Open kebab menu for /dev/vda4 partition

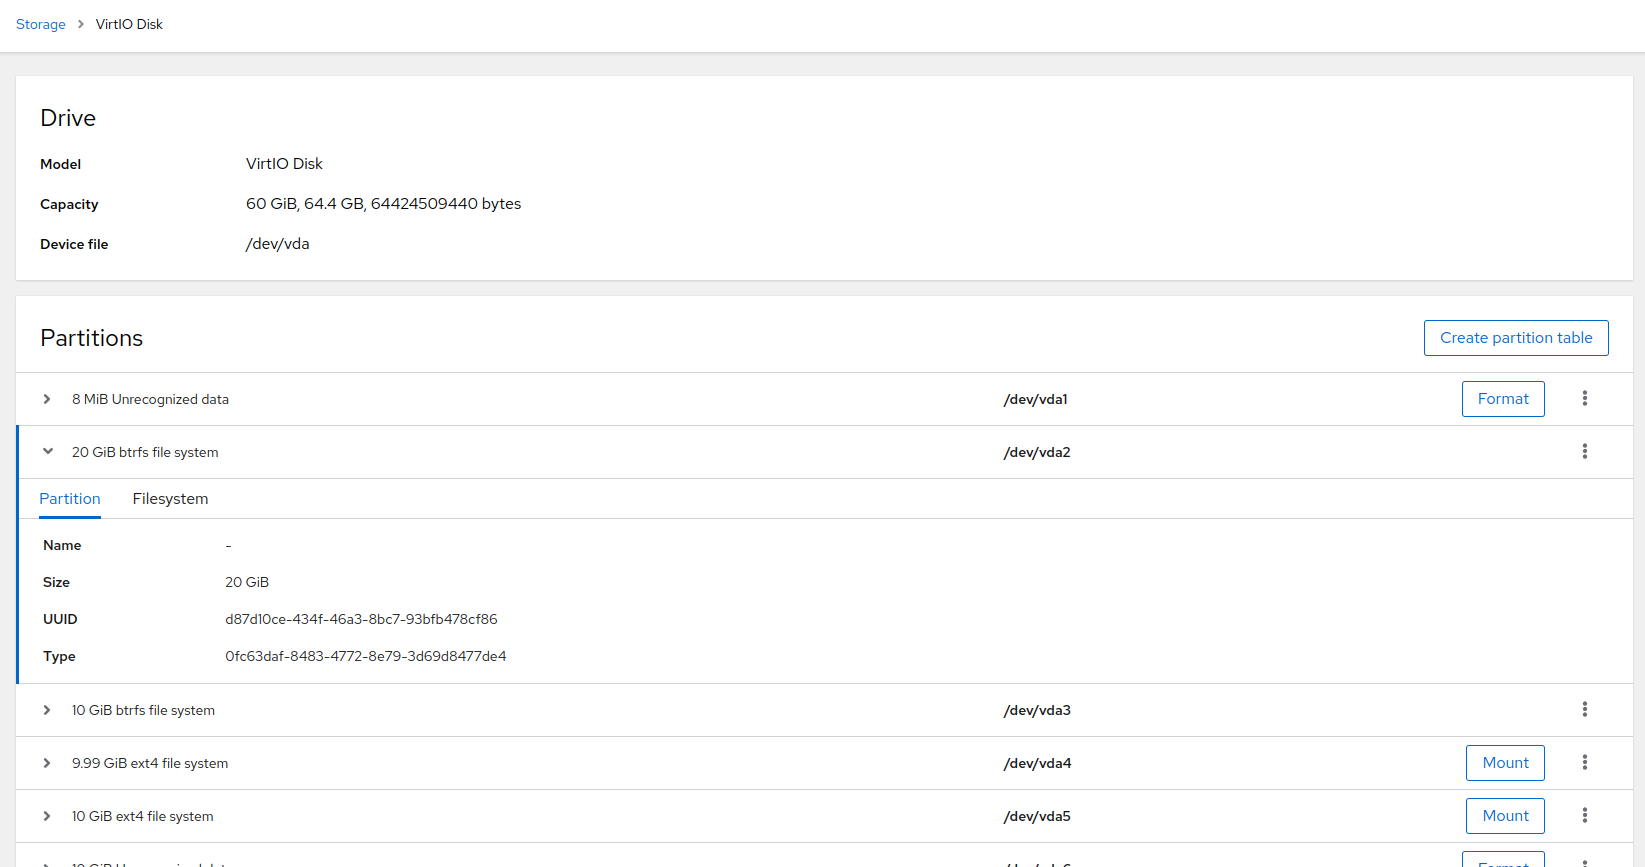(1584, 763)
